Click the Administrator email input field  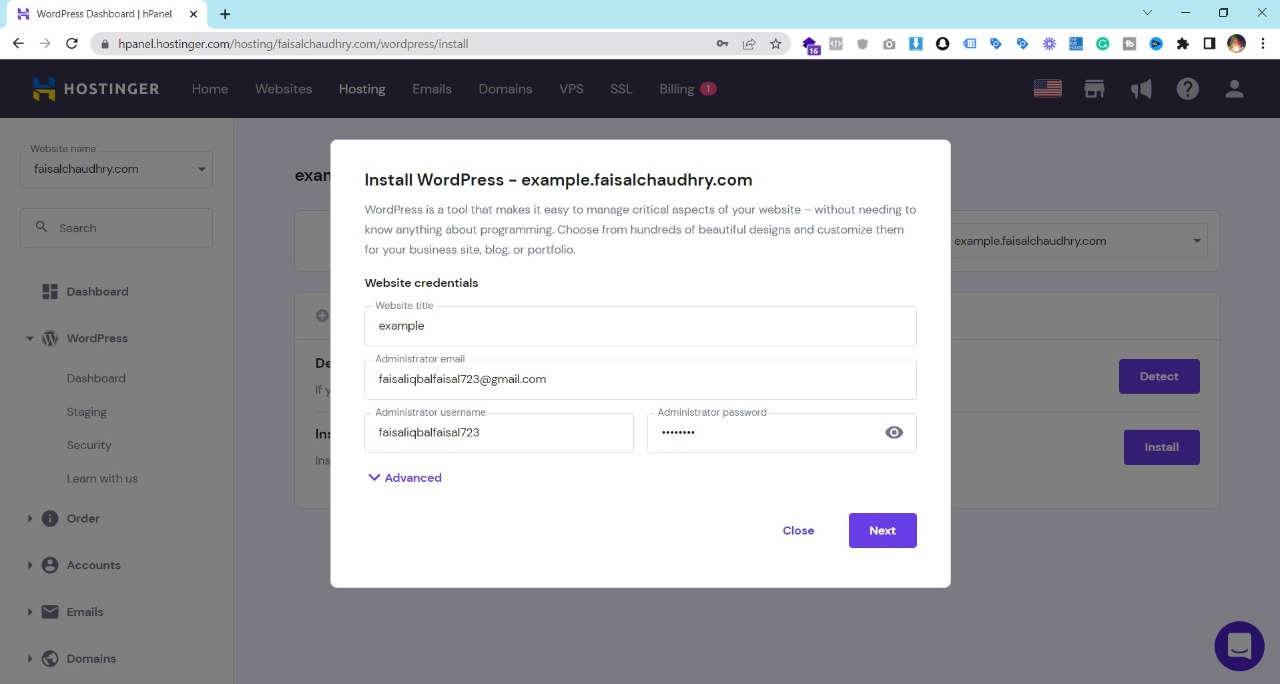640,379
